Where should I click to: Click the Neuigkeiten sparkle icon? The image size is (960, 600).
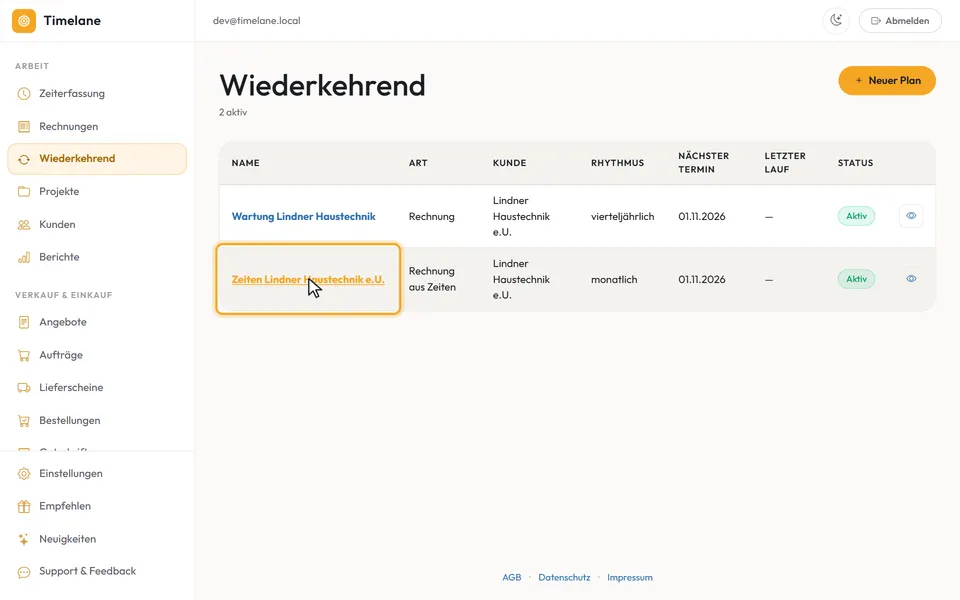point(24,539)
